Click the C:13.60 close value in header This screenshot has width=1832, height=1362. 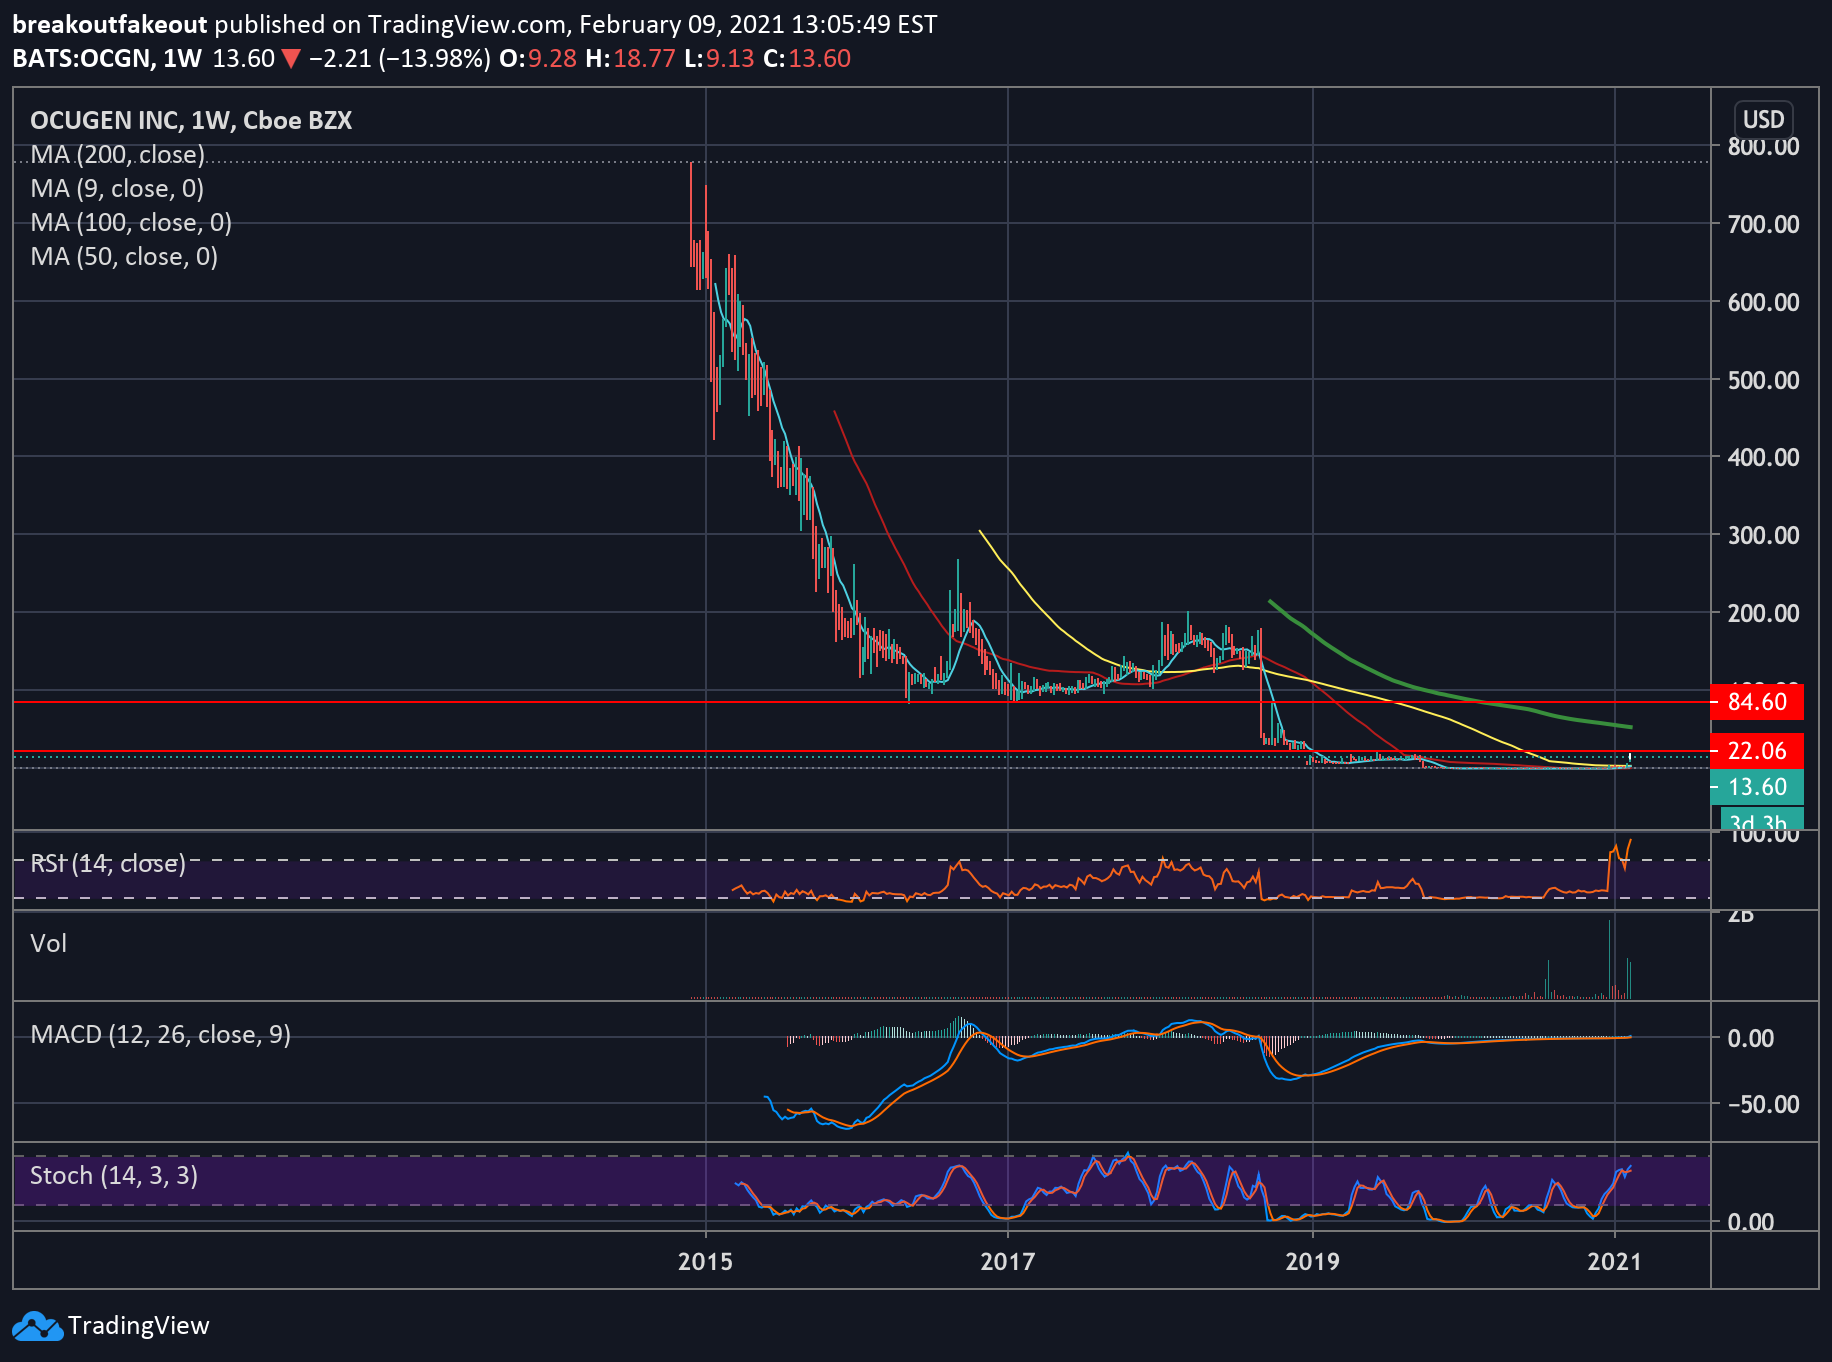click(x=807, y=58)
